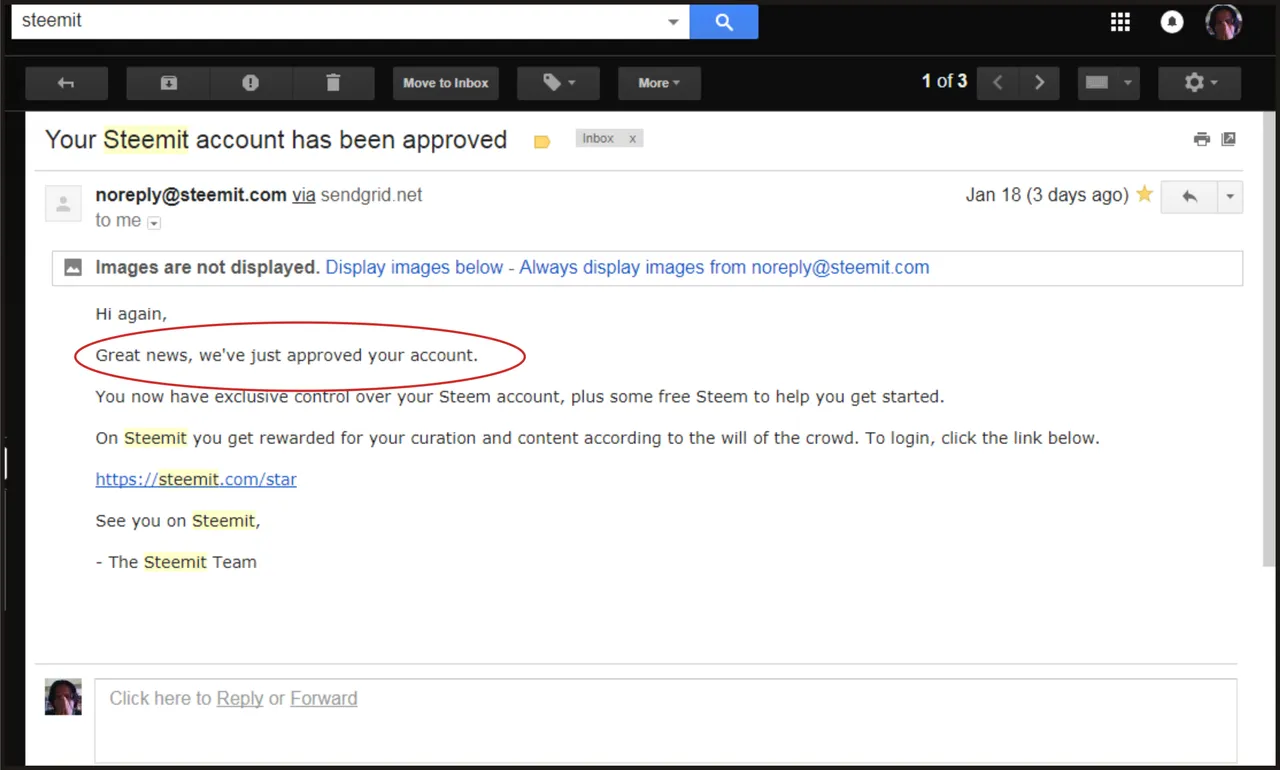This screenshot has height=770, width=1280.
Task: Click the images-not-displayed picture icon
Action: click(73, 267)
